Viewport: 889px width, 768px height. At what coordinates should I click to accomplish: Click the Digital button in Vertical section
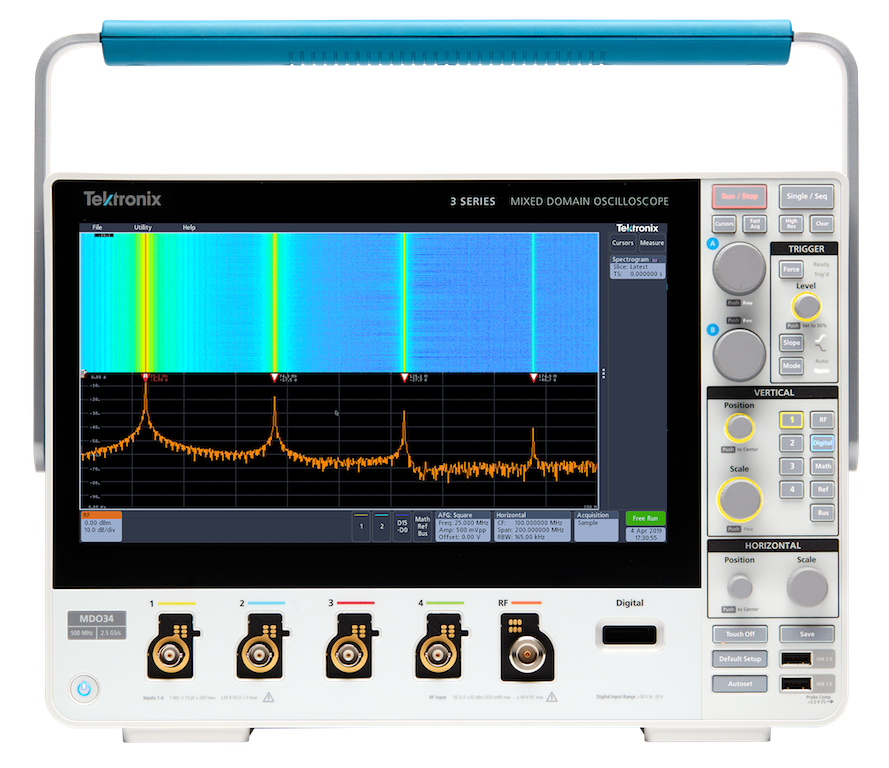pyautogui.click(x=822, y=443)
